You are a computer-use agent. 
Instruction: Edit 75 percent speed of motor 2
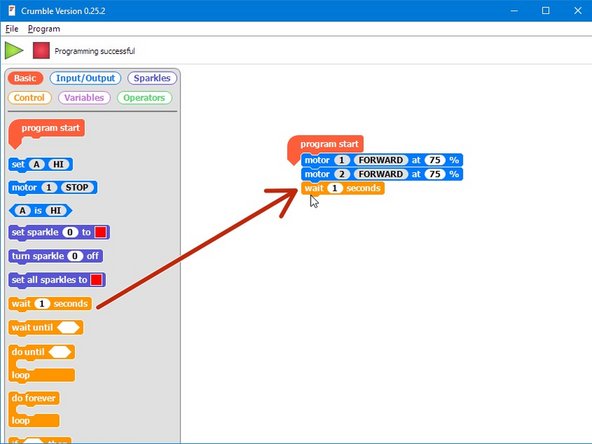click(435, 174)
